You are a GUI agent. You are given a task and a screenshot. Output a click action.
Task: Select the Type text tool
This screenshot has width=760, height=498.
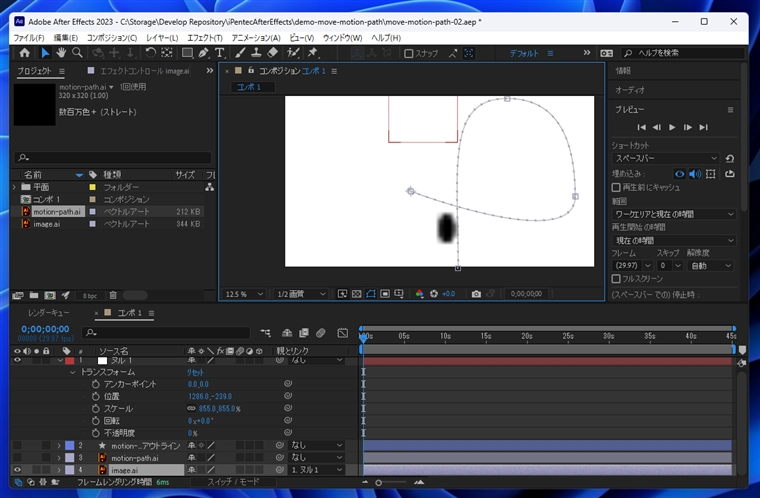tap(220, 53)
